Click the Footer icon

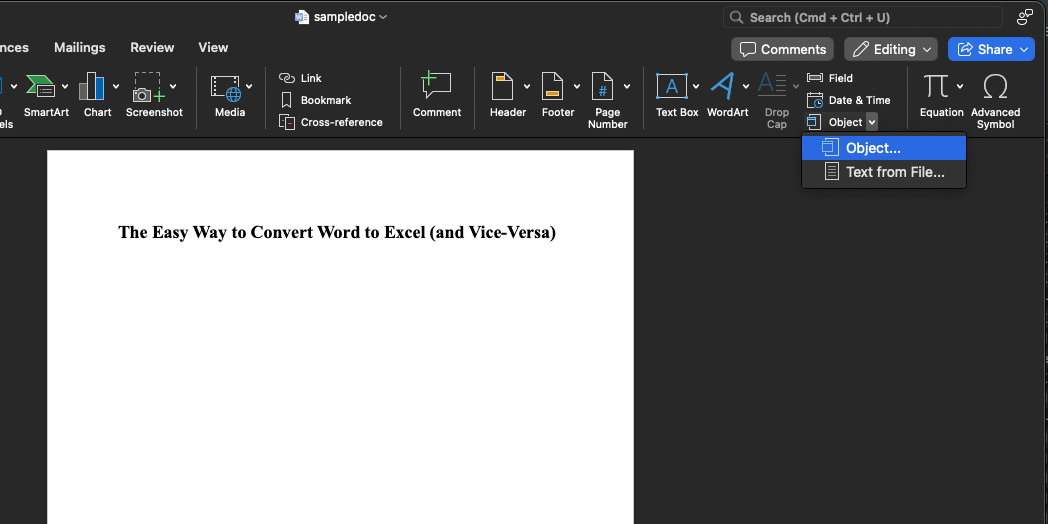pos(552,87)
